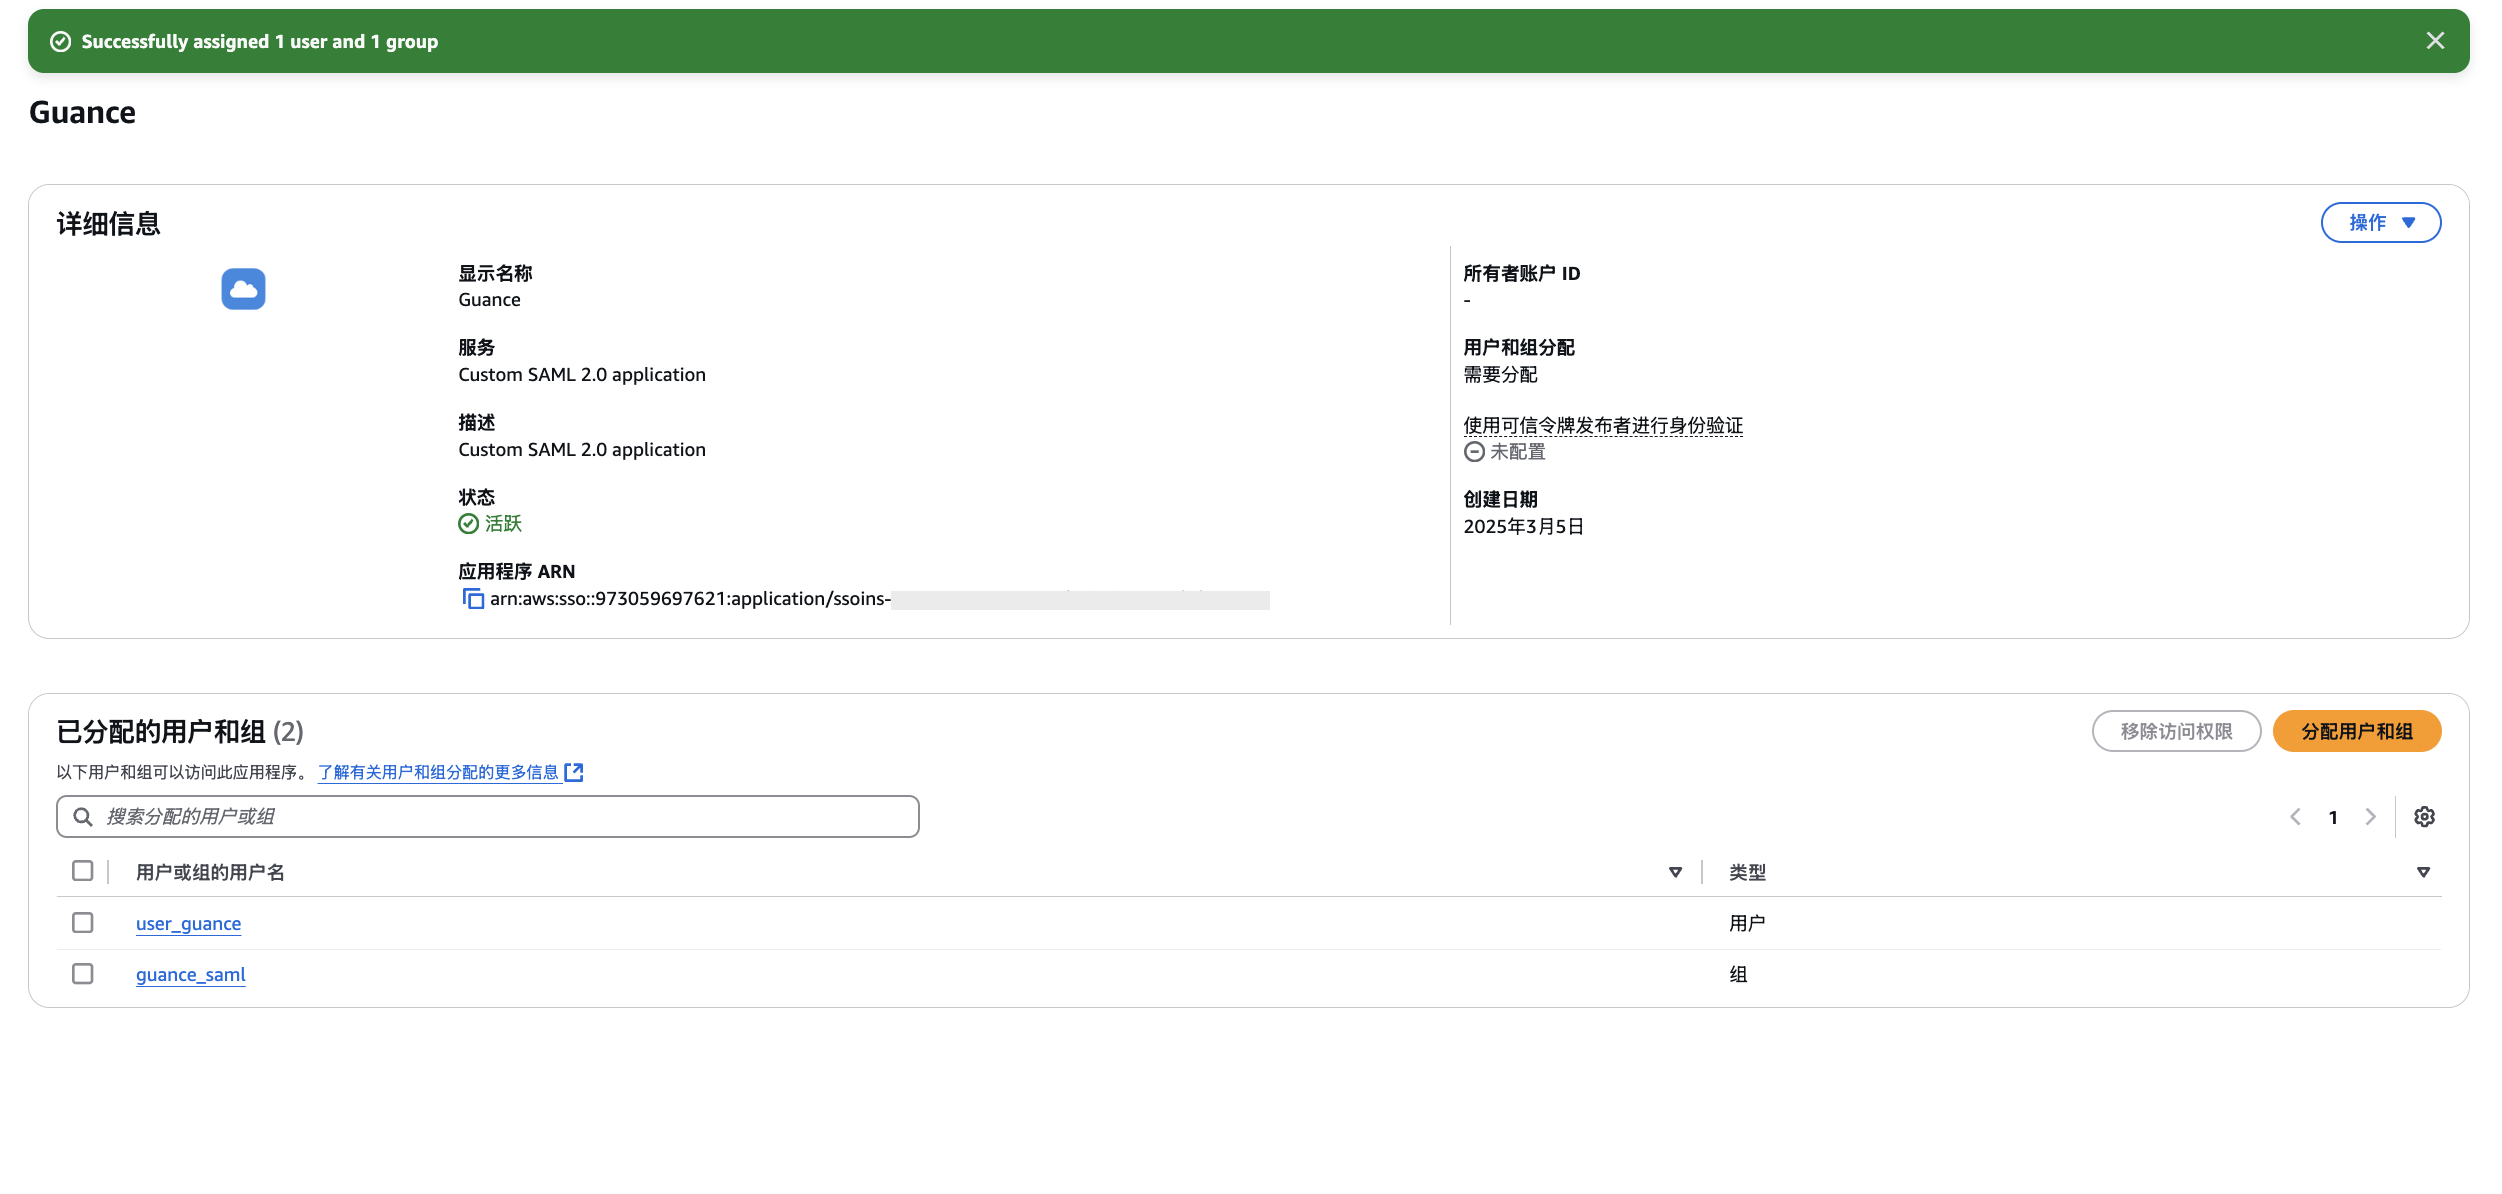Click the Guance cloud application icon
This screenshot has height=1194, width=2502.
(x=243, y=289)
